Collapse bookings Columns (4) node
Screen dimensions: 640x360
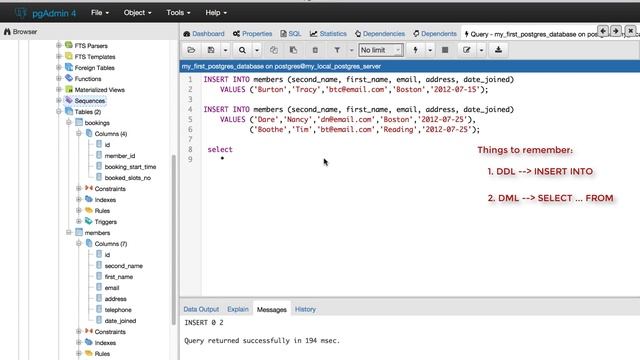pos(79,133)
